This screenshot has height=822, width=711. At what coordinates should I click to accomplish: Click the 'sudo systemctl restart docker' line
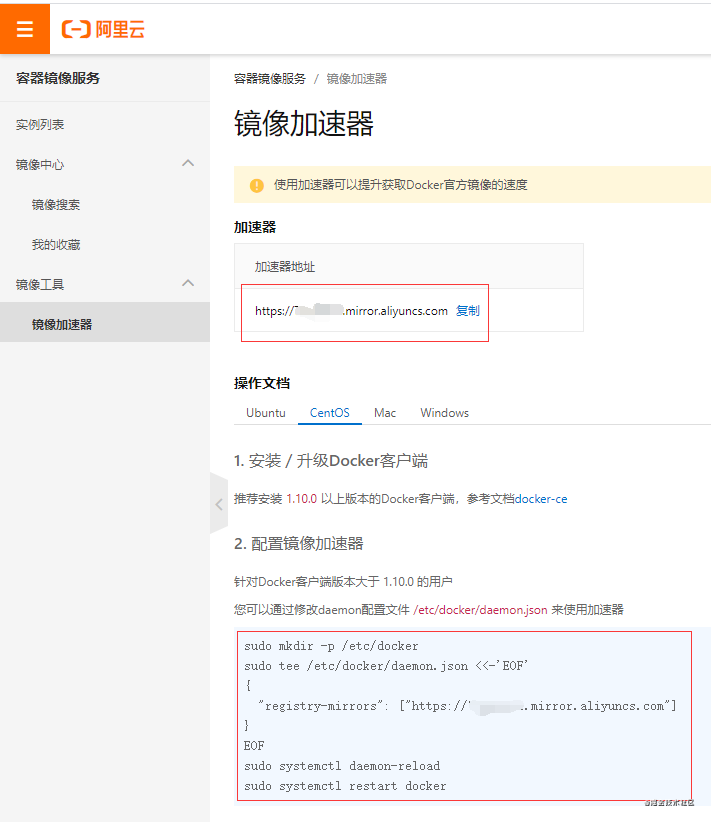(x=345, y=786)
